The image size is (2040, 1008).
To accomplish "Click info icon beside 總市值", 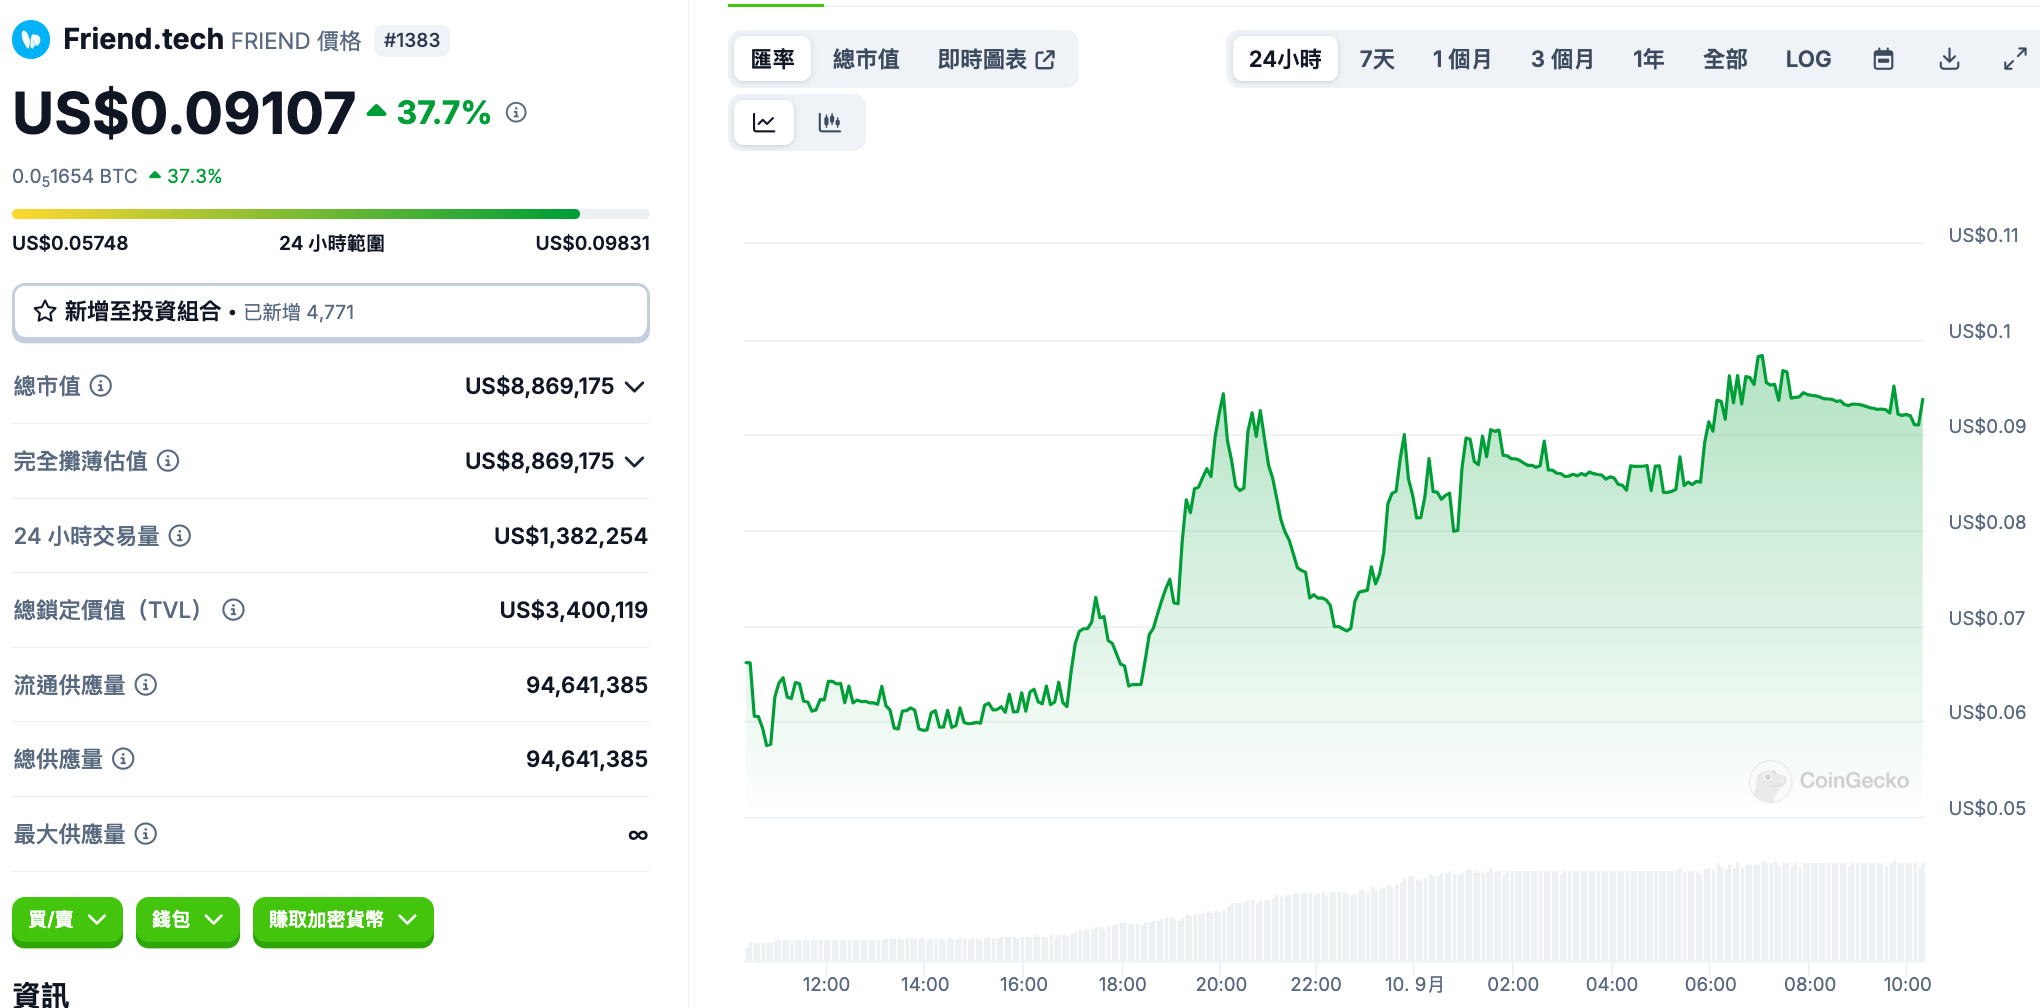I will pos(101,386).
